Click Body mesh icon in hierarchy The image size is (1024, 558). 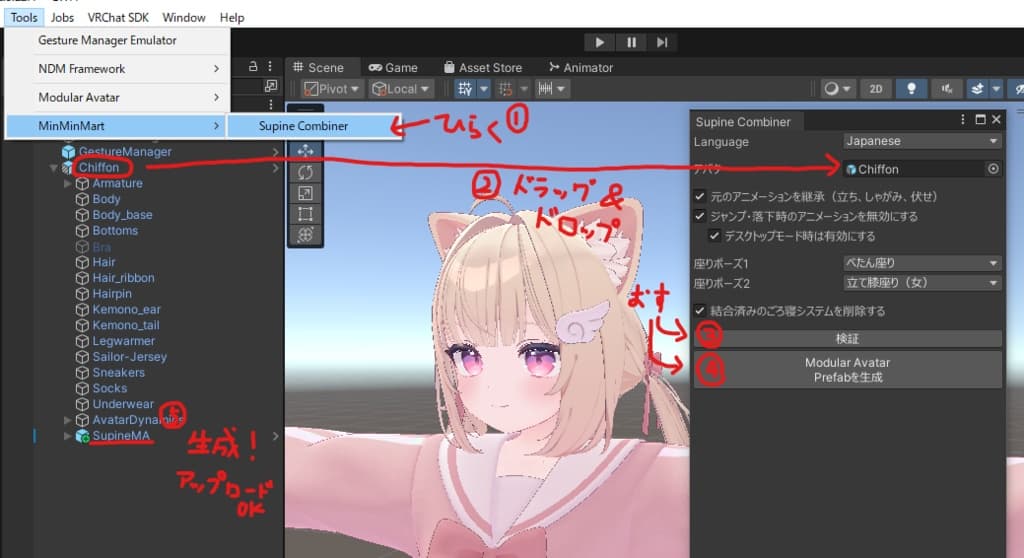point(82,199)
